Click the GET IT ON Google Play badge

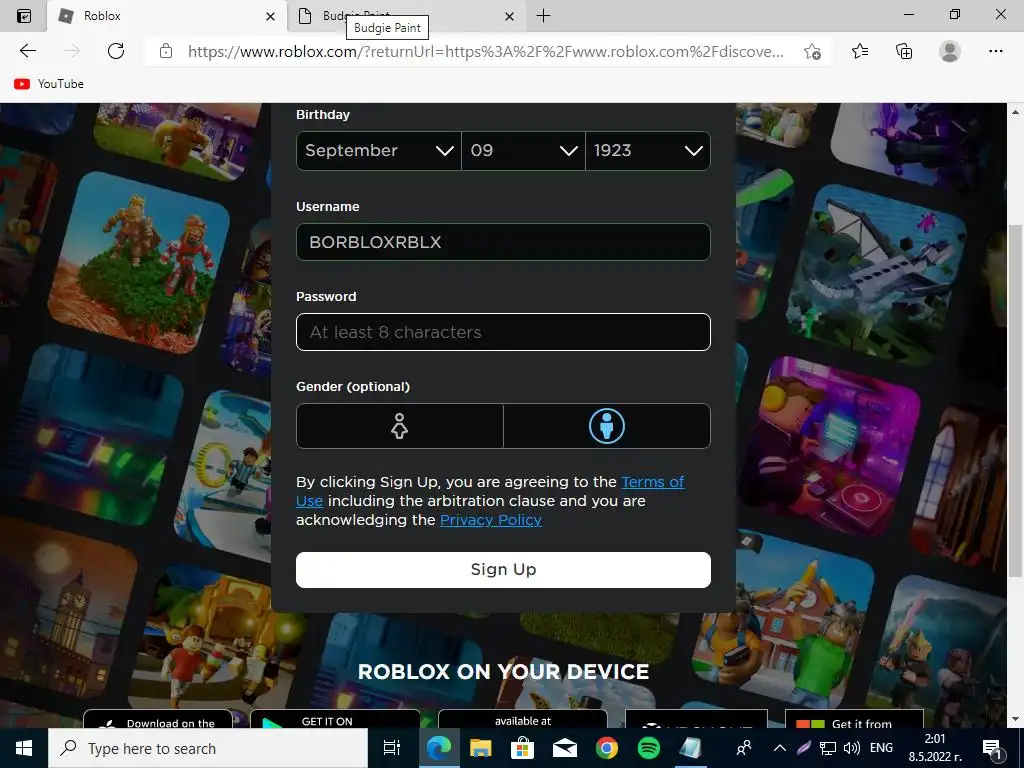click(x=335, y=720)
